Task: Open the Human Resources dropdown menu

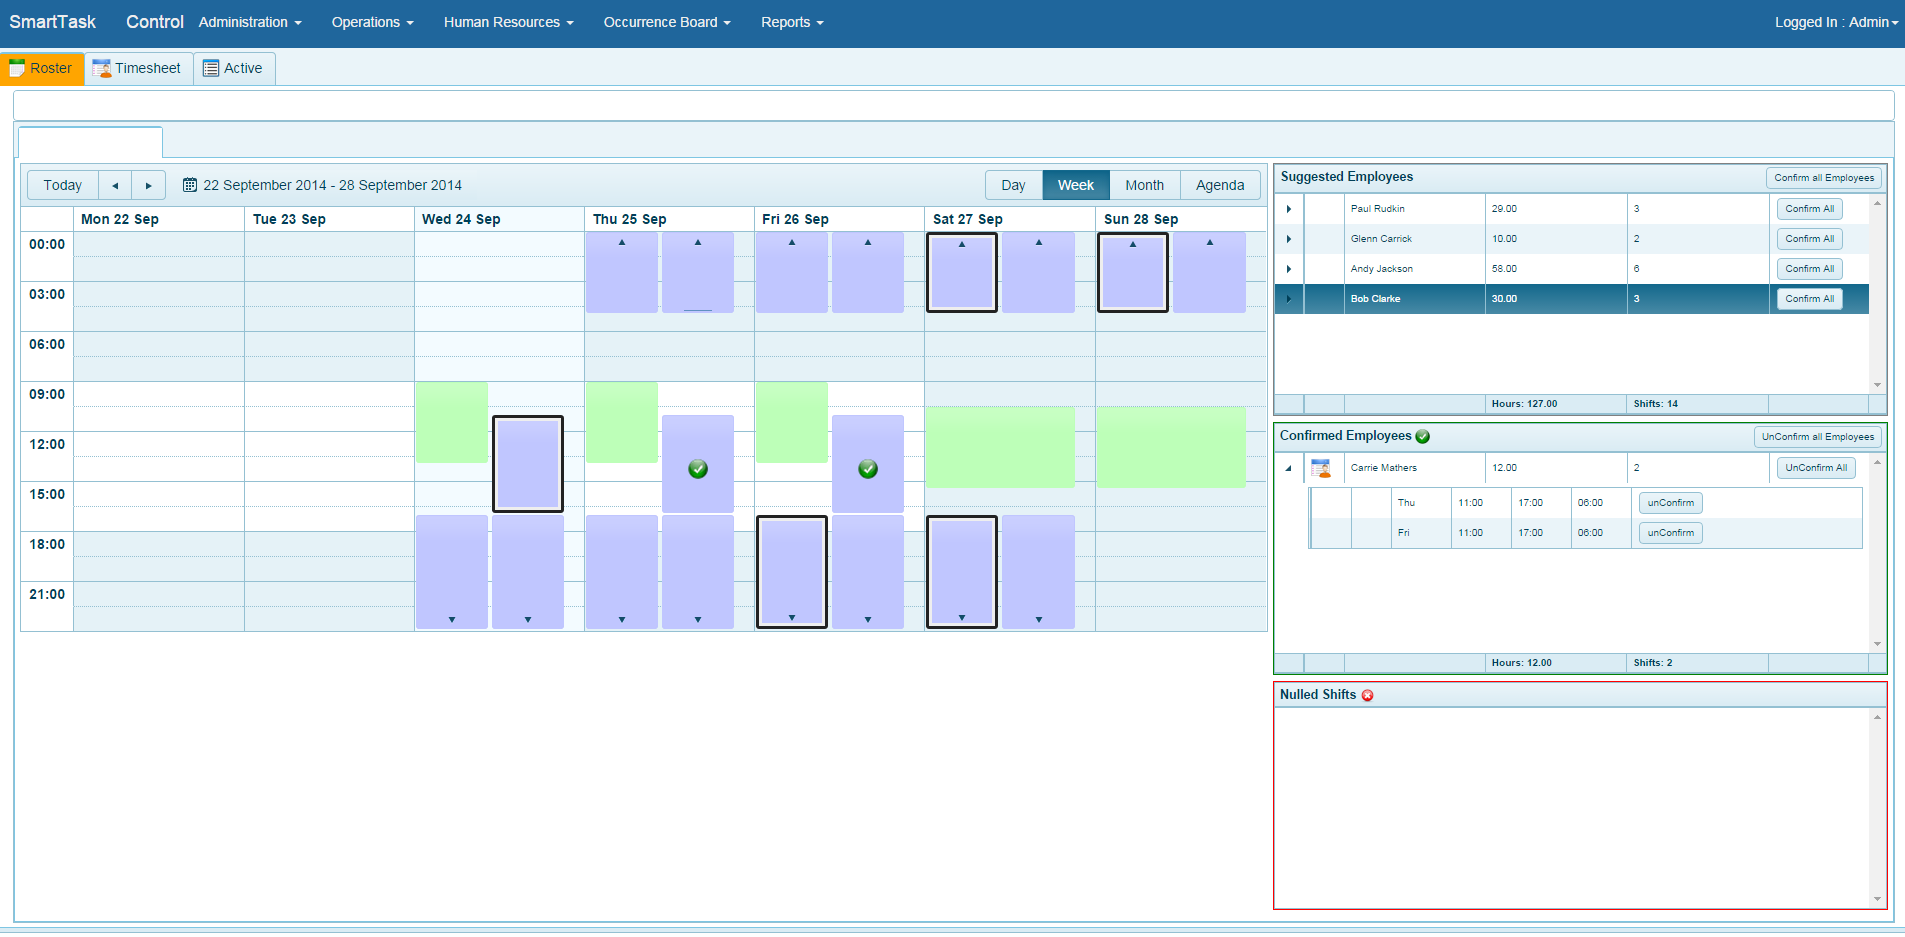Action: [508, 22]
